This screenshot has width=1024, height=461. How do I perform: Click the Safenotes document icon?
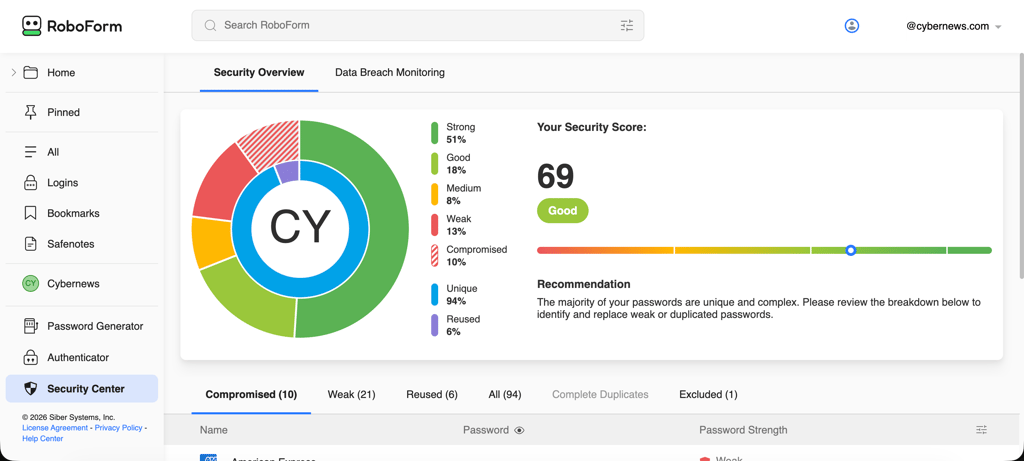point(30,244)
